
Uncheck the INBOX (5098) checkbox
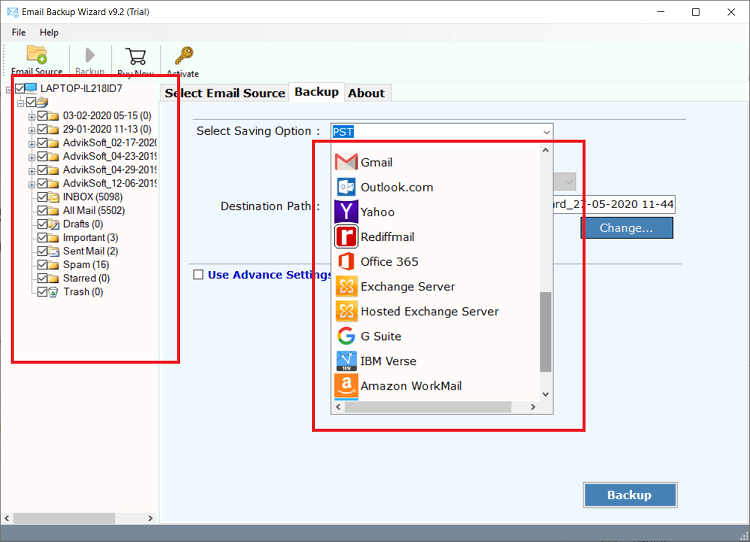pos(42,197)
